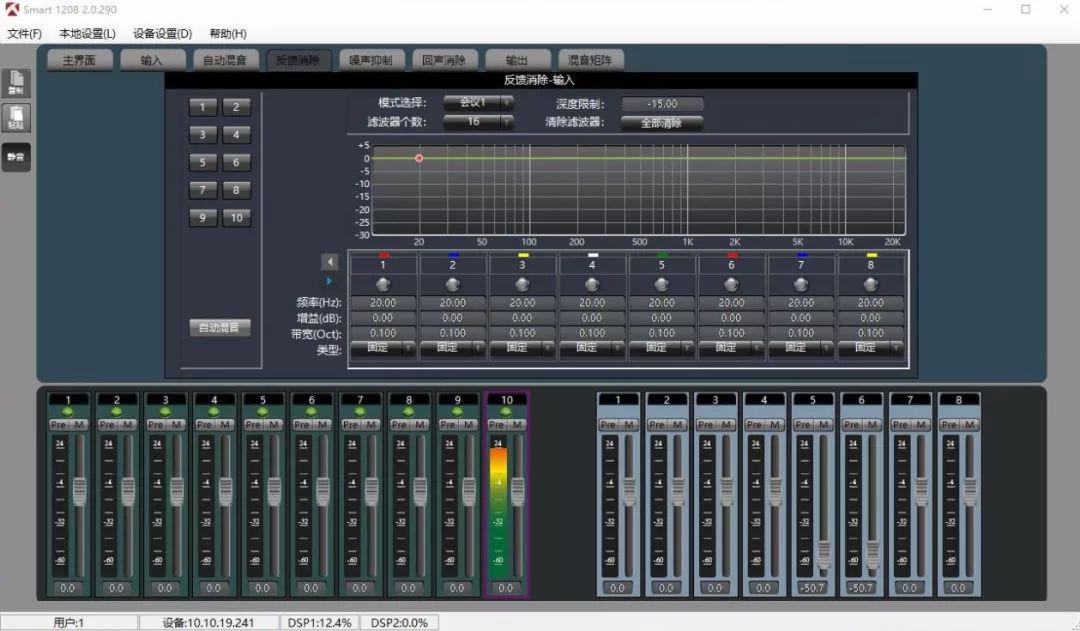1080x631 pixels.
Task: Switch to the 噪声抑制 tab
Action: (x=371, y=61)
